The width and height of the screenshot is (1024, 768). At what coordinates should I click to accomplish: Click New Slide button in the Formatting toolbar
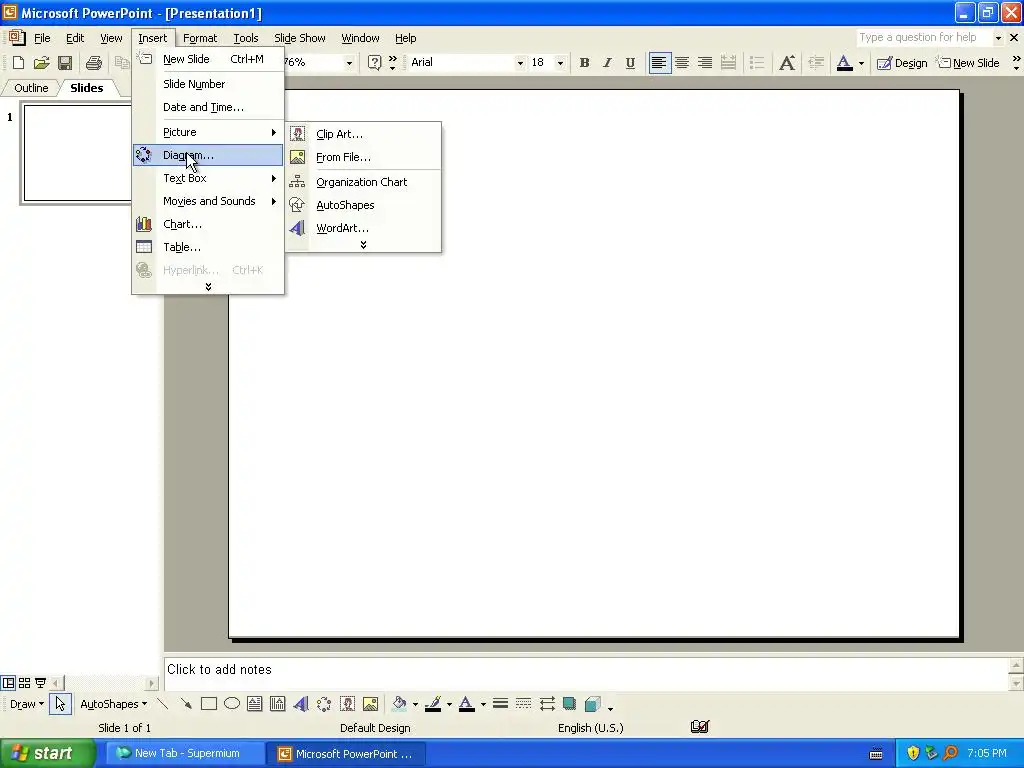click(x=968, y=63)
